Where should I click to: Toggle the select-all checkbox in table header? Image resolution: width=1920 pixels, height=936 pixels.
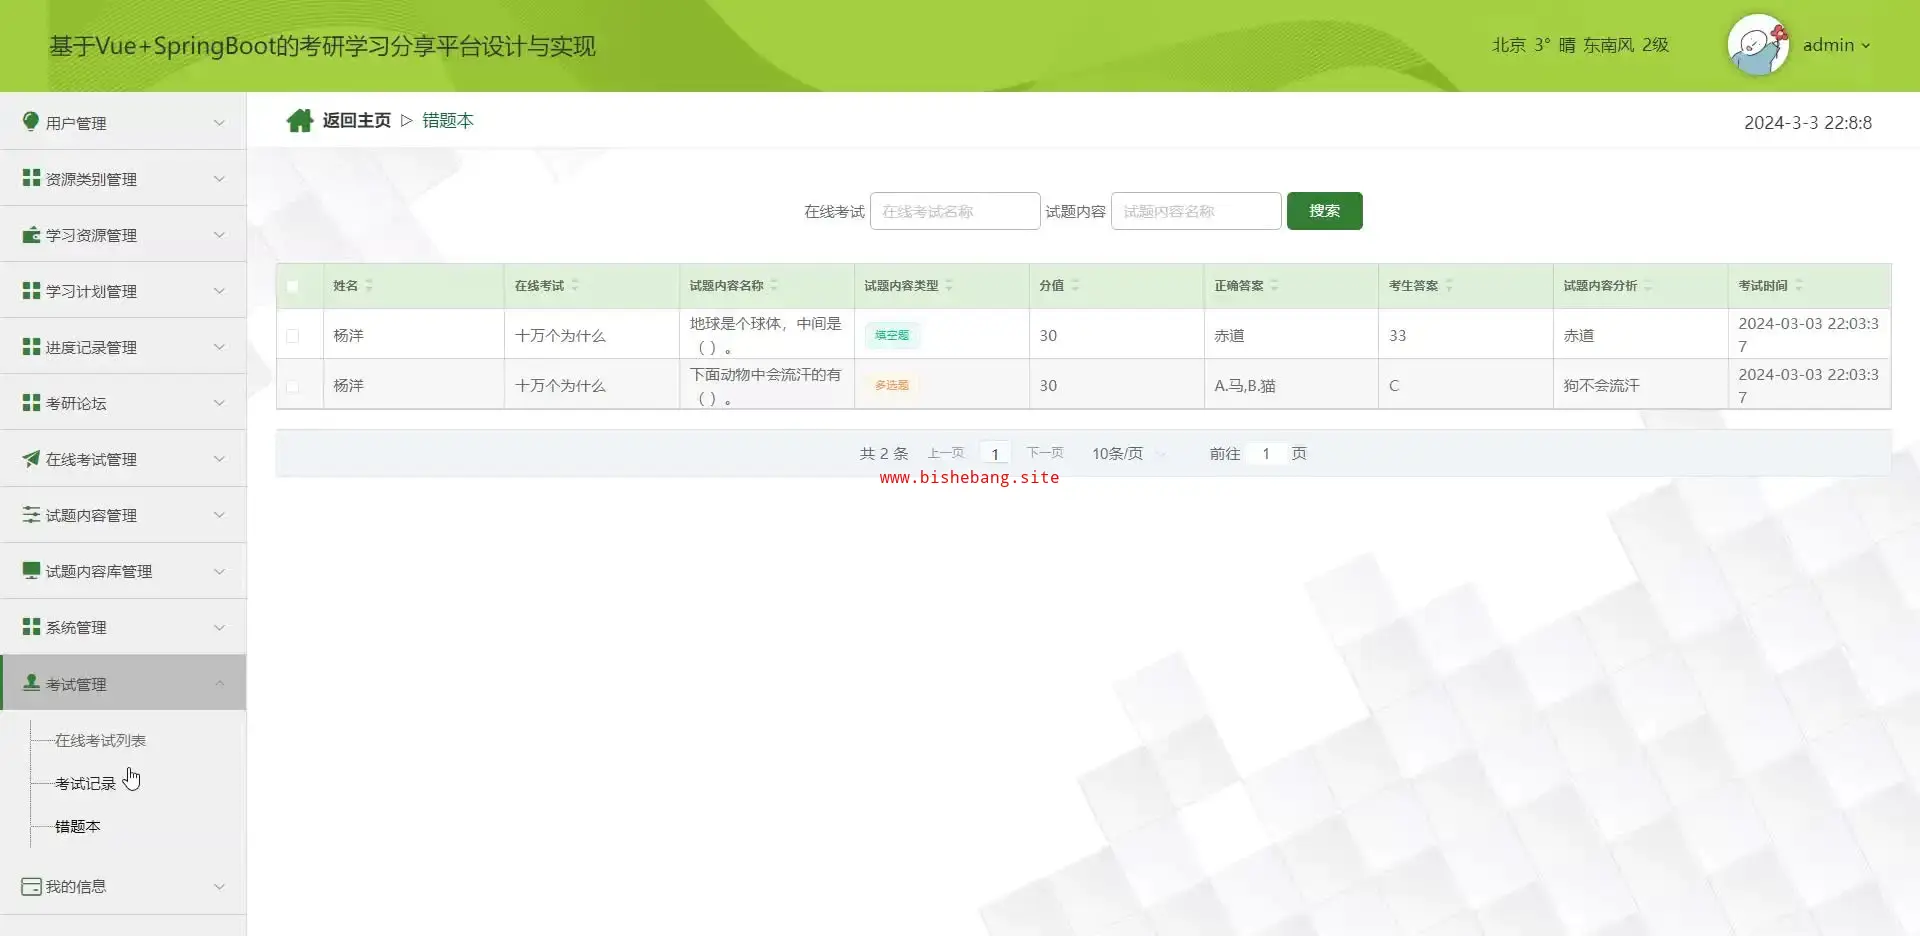[292, 286]
